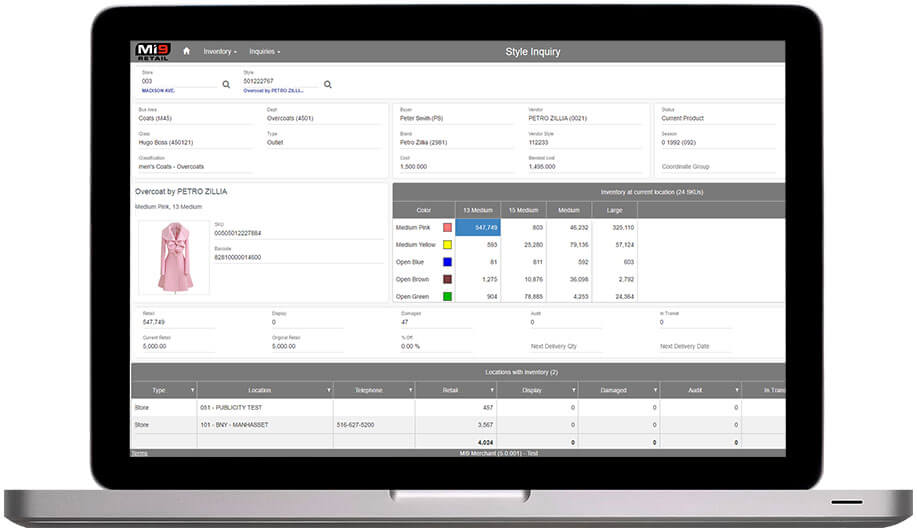Open the Audit column filter dropdown
Viewport: 917px width, 531px height.
[x=737, y=390]
